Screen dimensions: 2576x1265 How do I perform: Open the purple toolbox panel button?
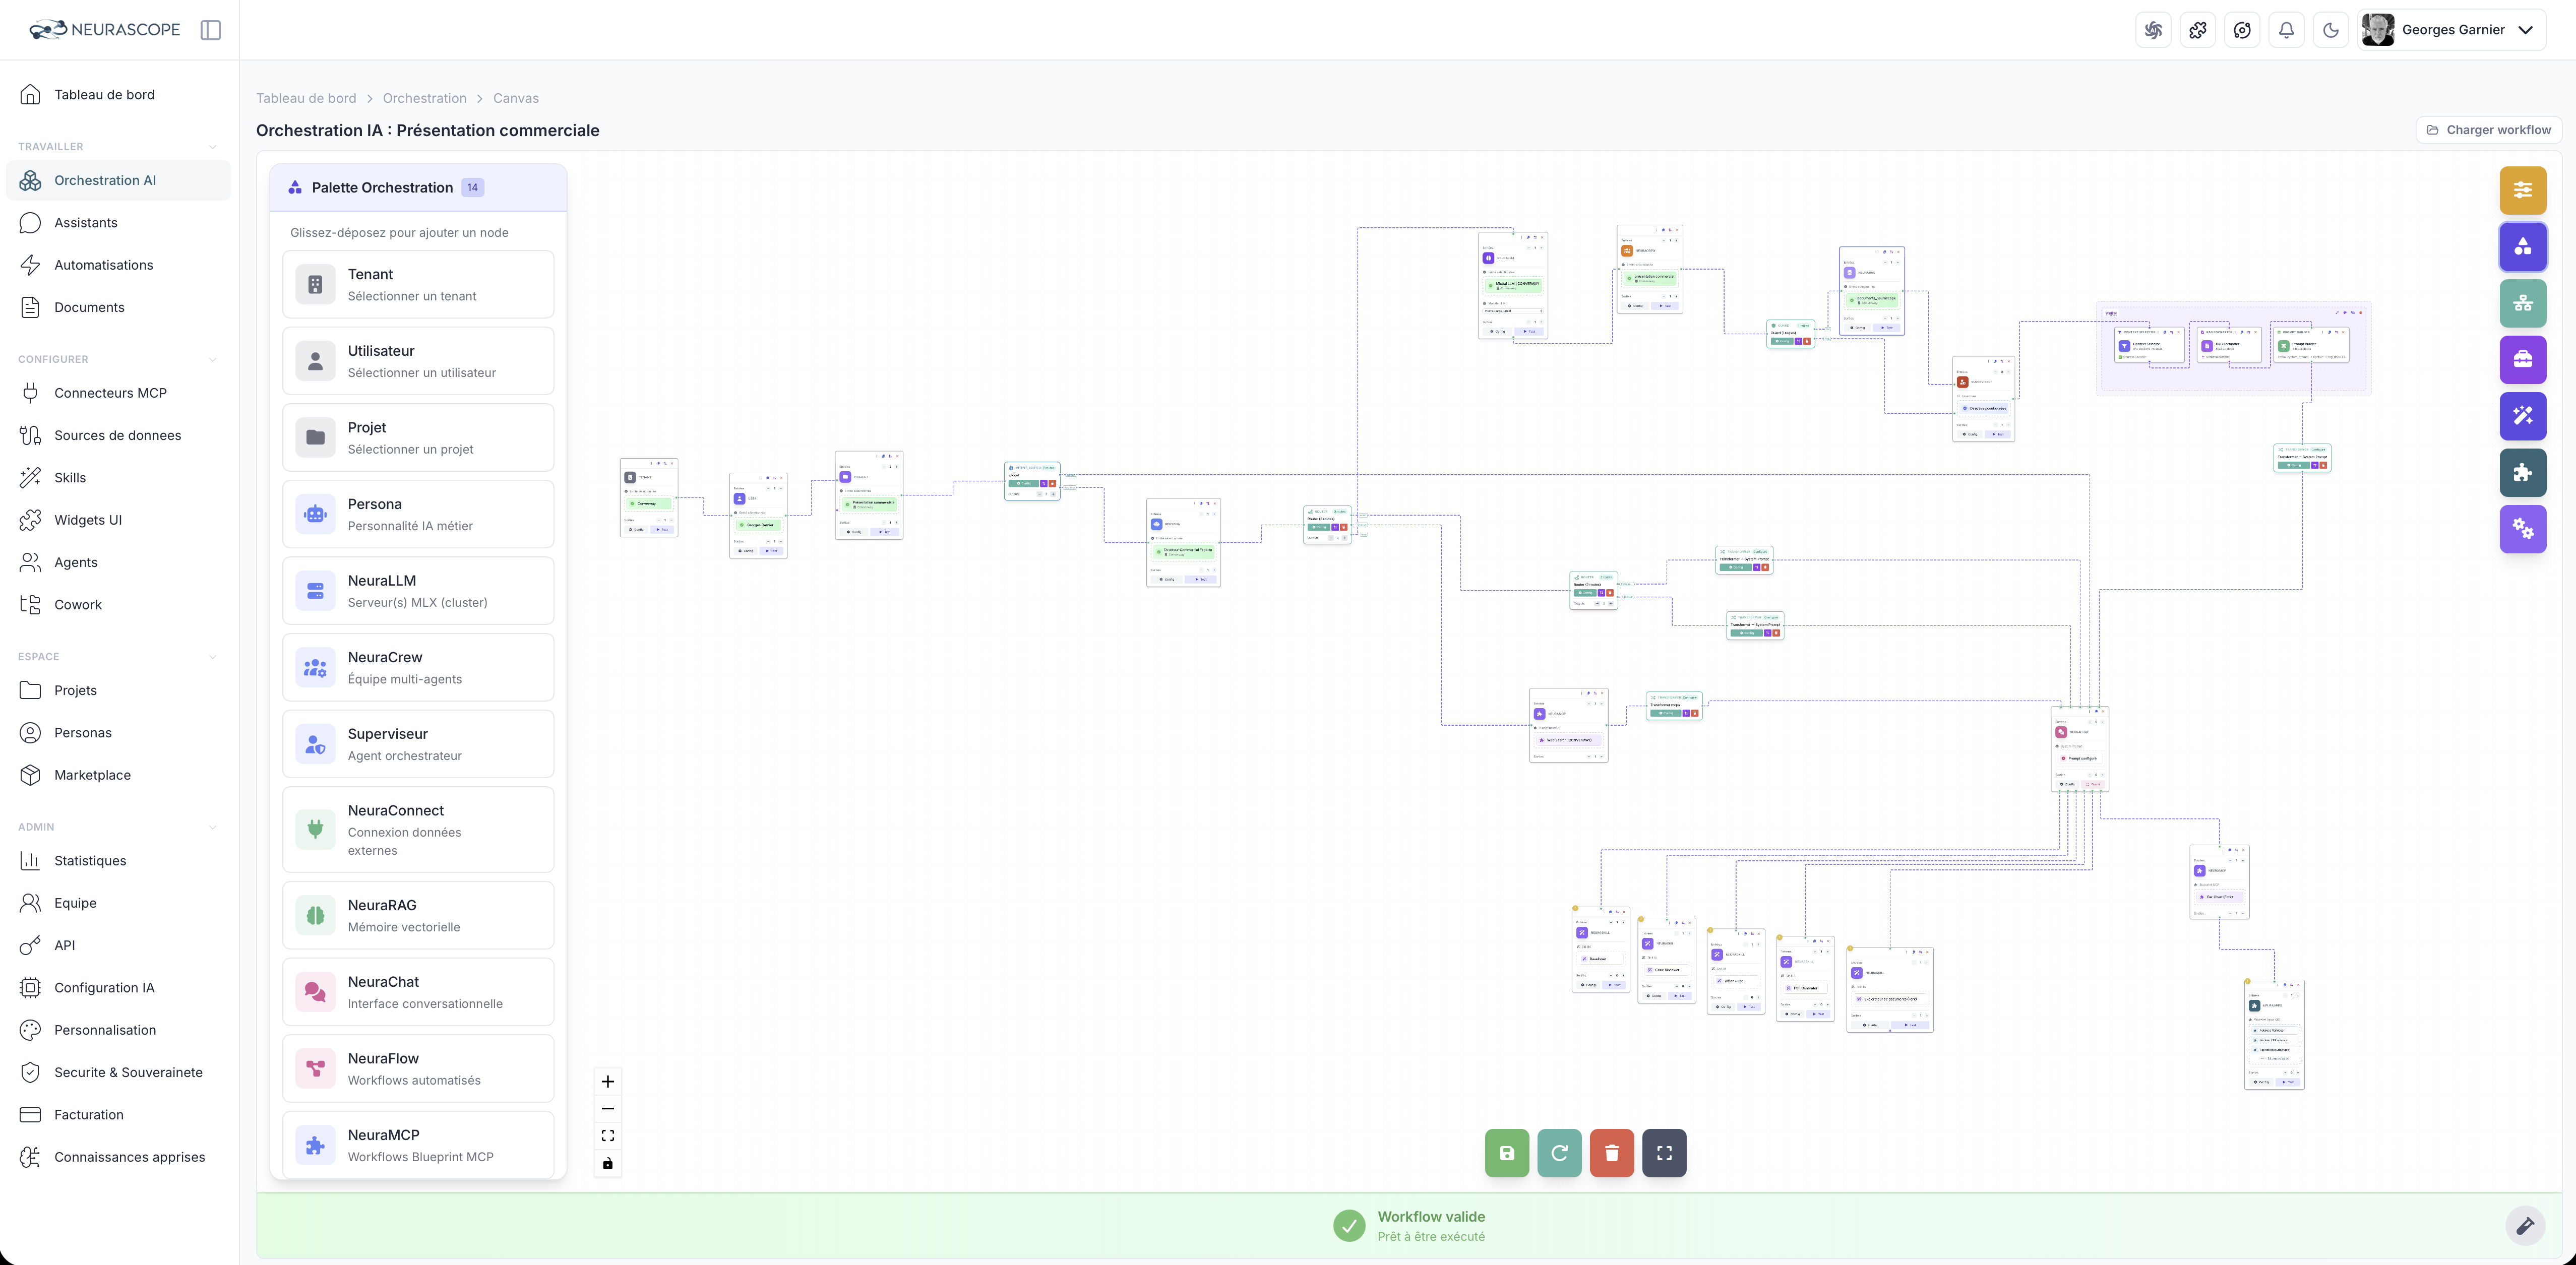(2522, 360)
